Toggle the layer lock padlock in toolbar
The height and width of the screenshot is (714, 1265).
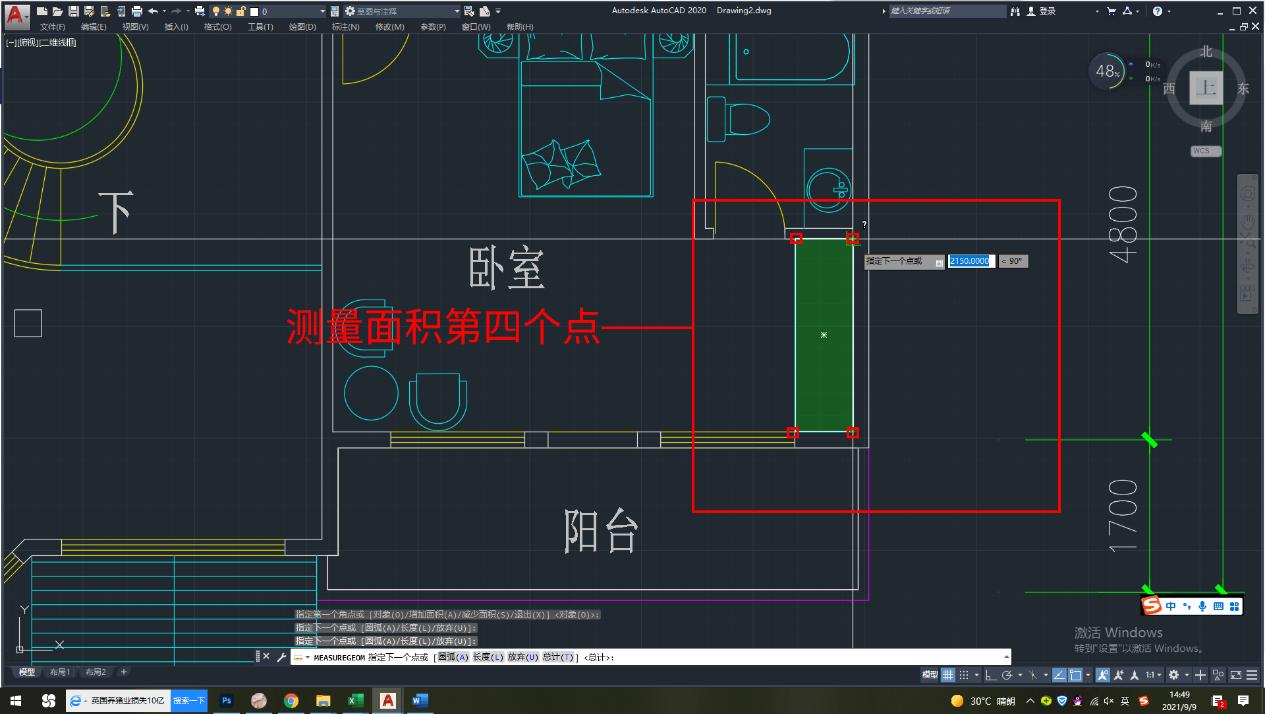pos(243,11)
